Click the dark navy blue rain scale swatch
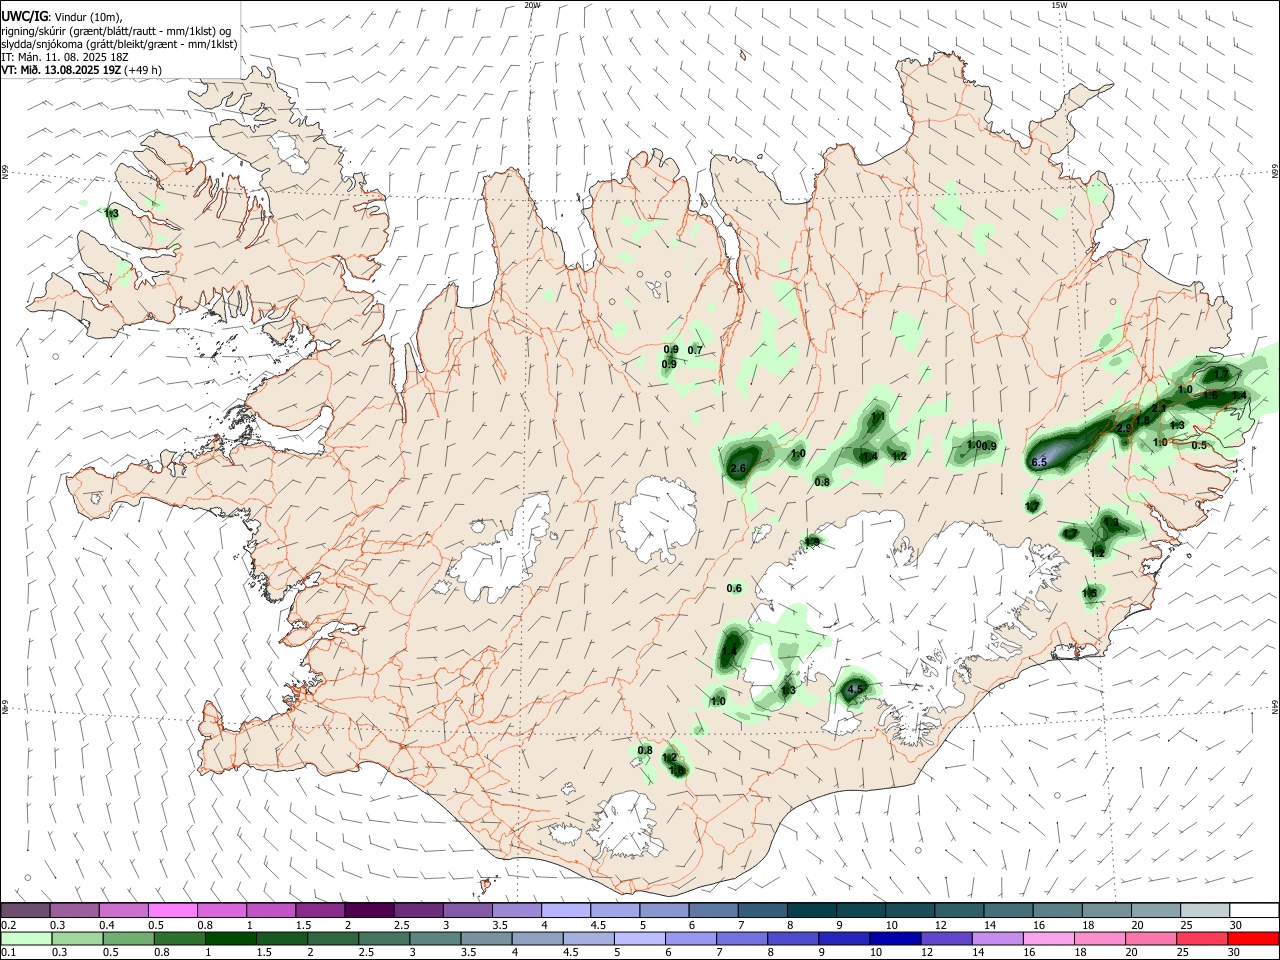 [x=895, y=938]
